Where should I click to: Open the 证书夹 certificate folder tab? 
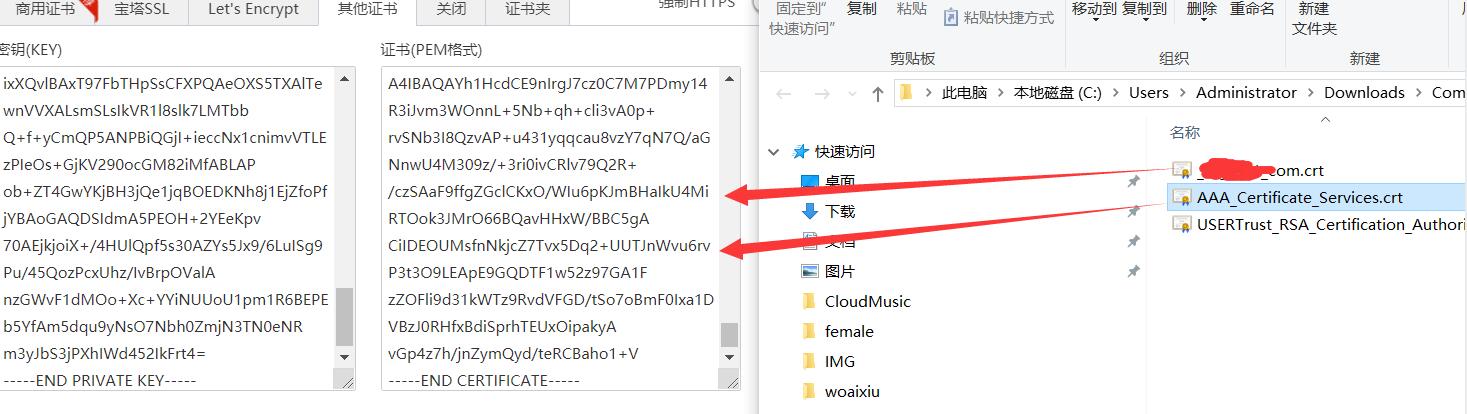coord(527,10)
